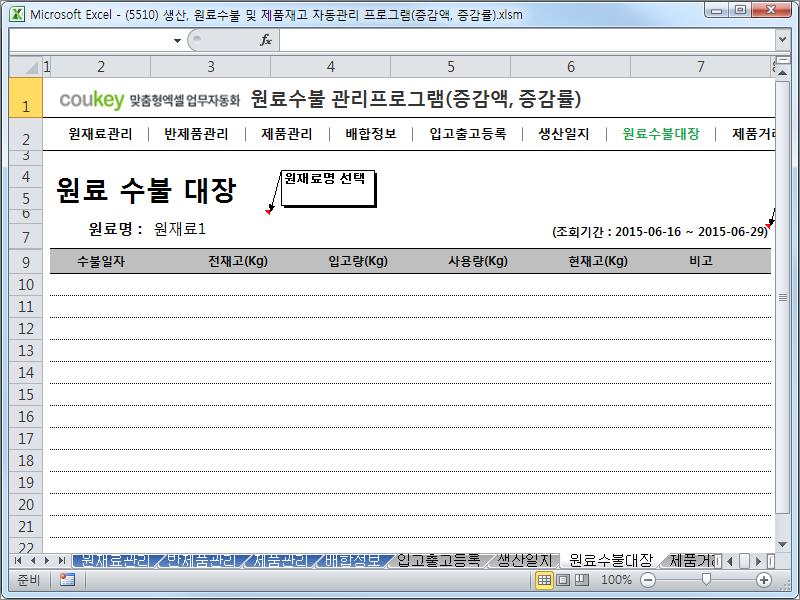
Task: Click the 수불일자 column header
Action: (x=101, y=261)
